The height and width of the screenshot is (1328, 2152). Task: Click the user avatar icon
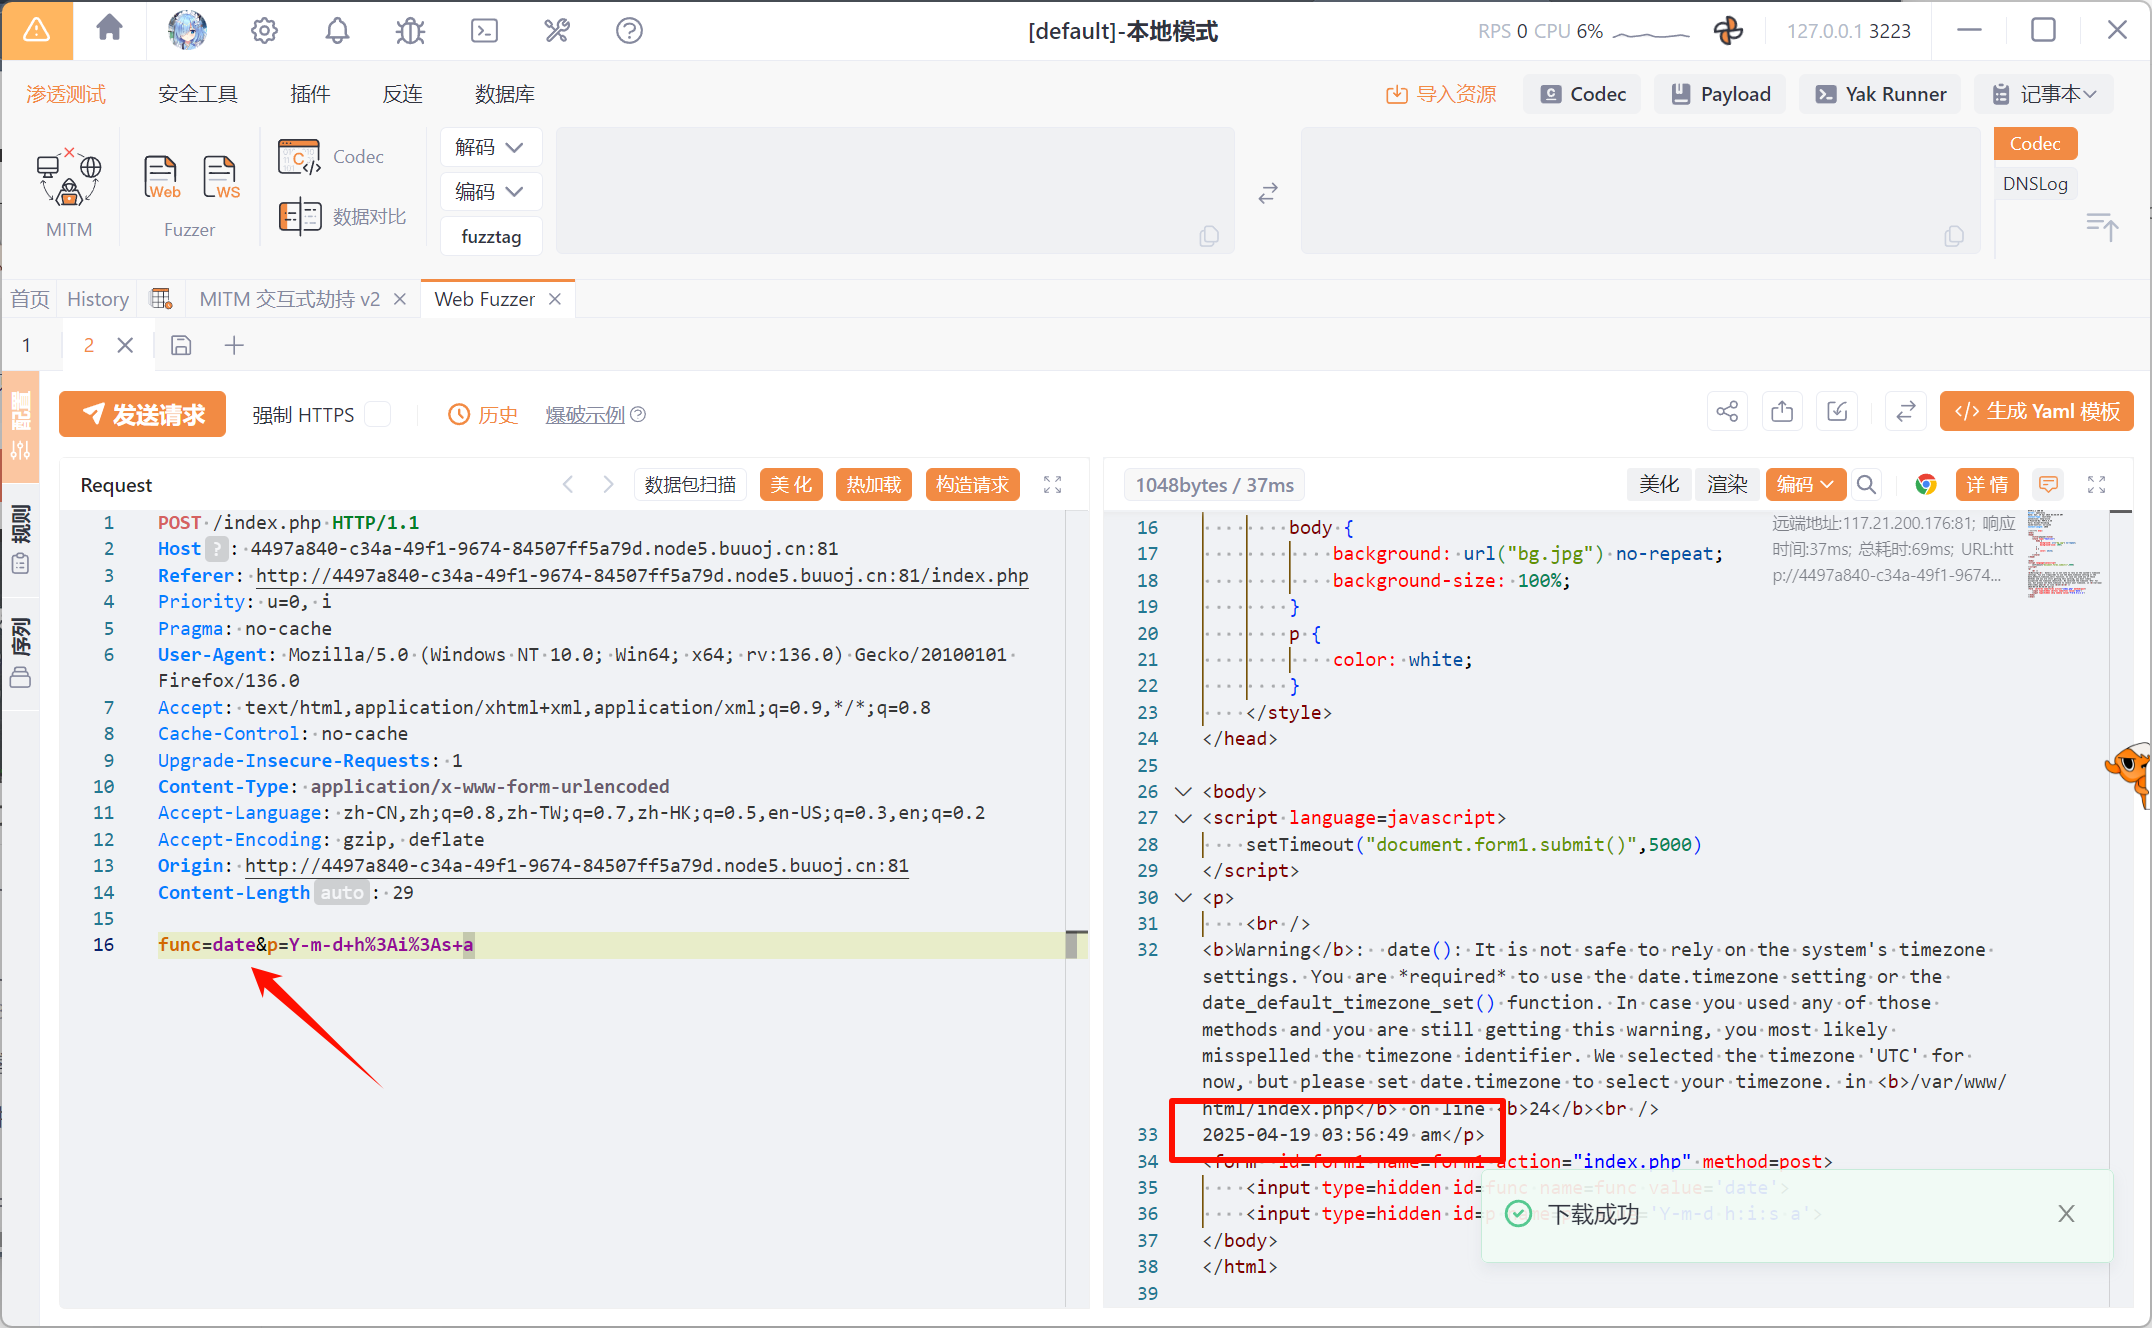[x=187, y=30]
